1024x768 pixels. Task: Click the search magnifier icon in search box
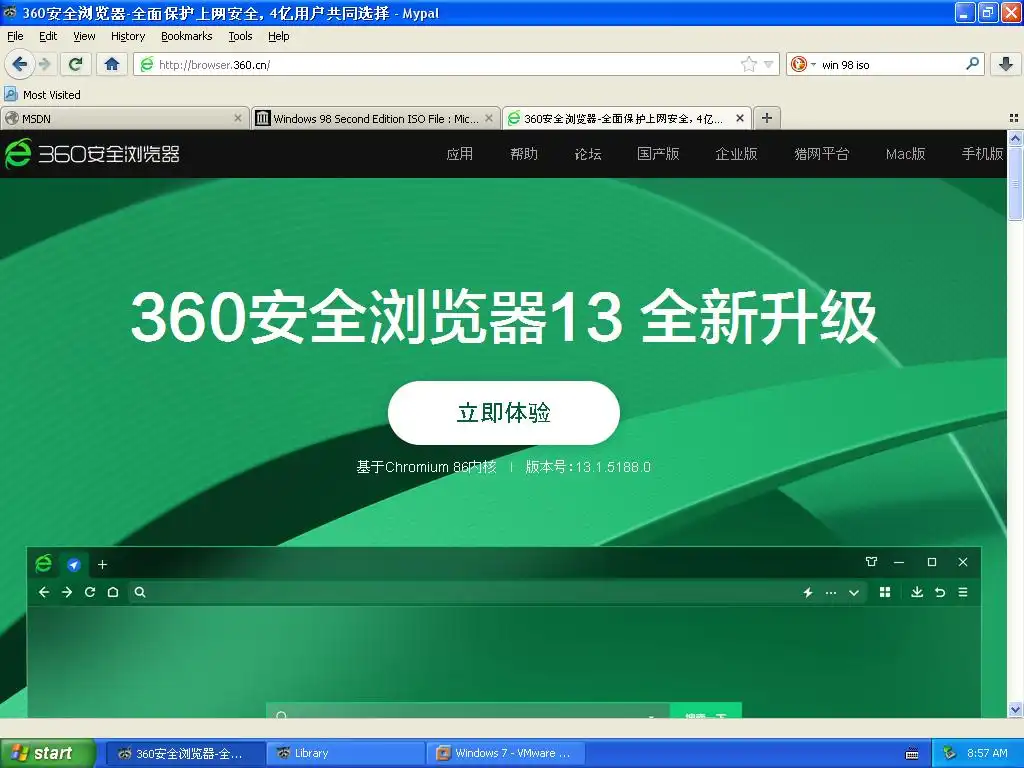pyautogui.click(x=972, y=64)
